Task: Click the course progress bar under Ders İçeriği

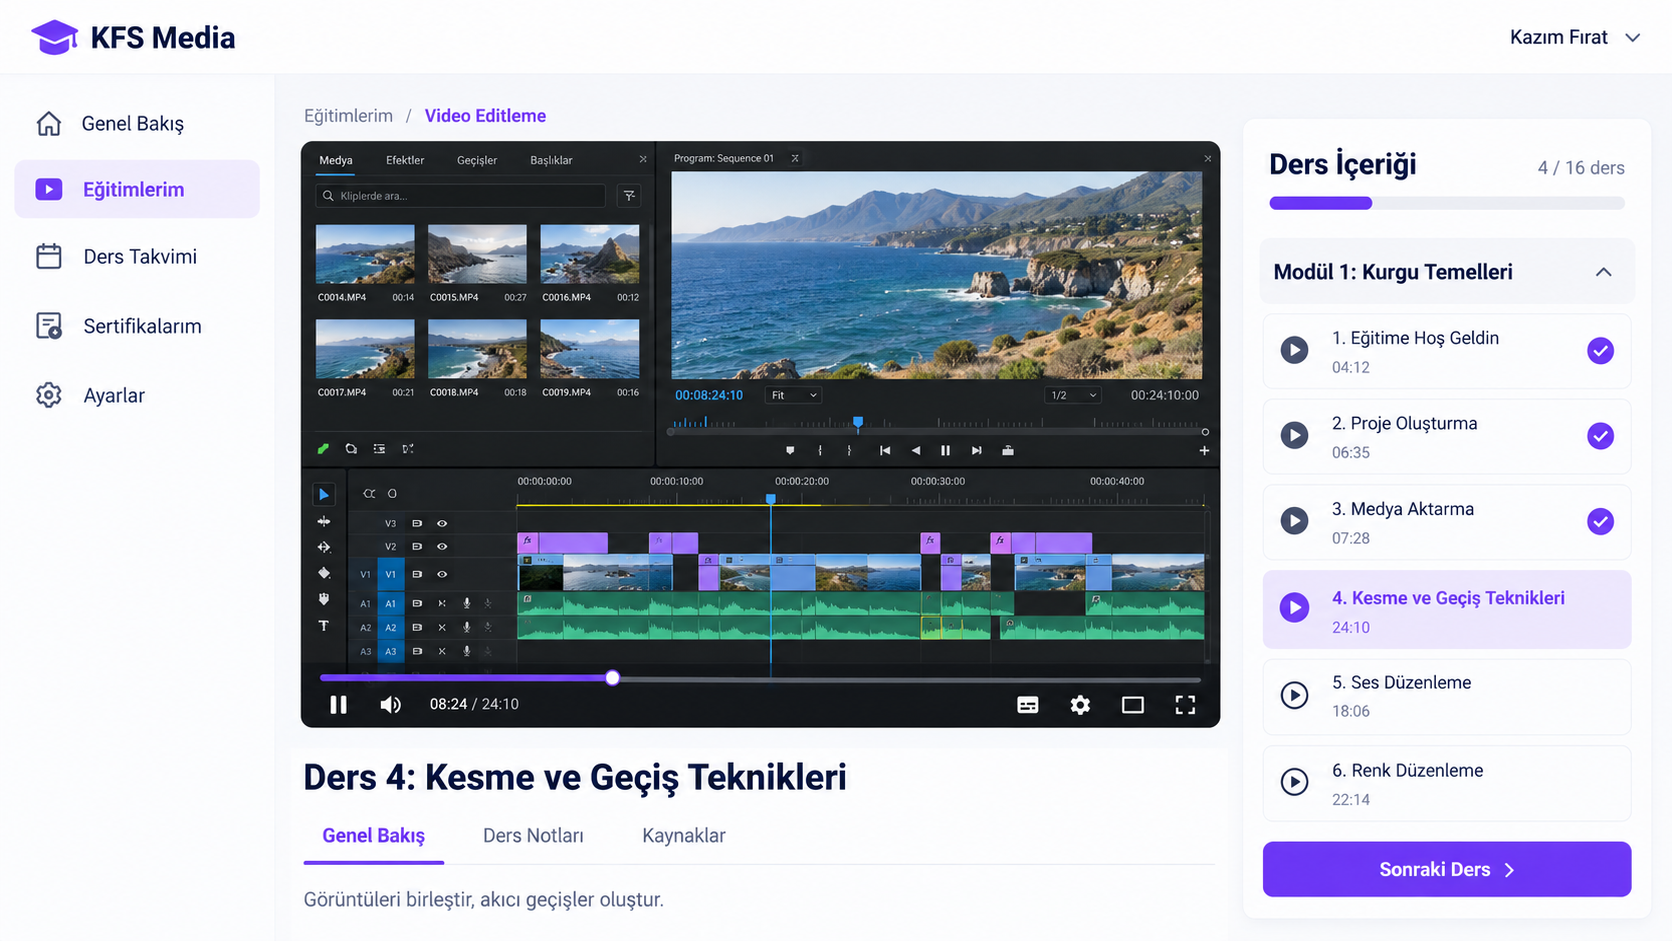Action: click(1447, 203)
